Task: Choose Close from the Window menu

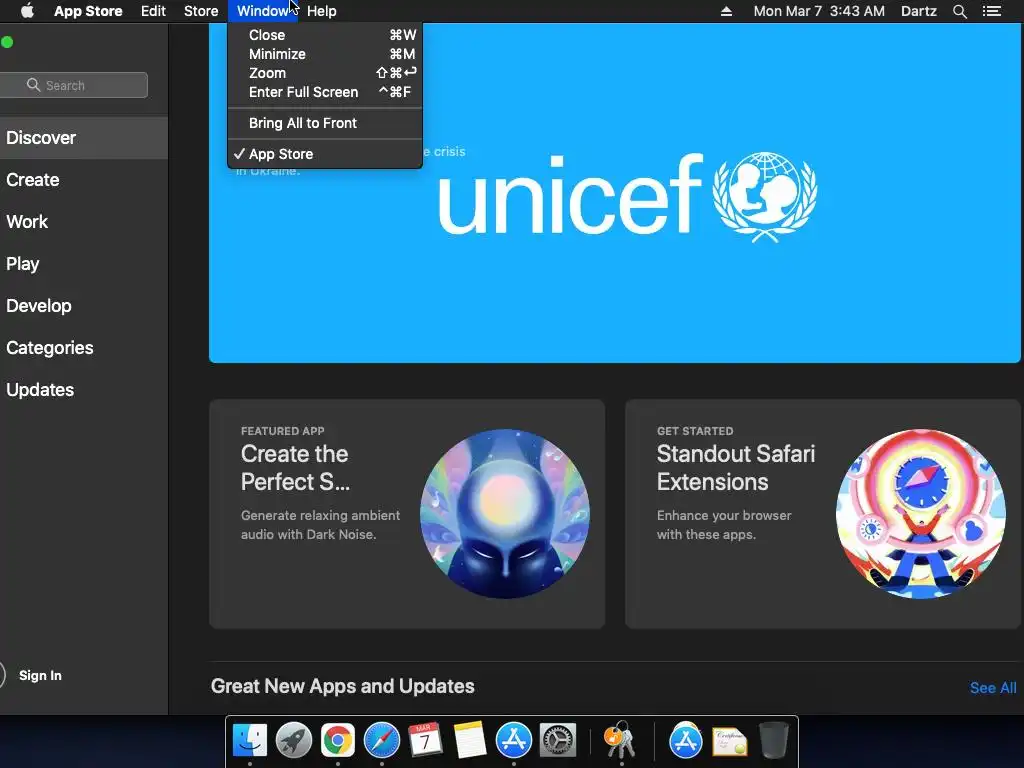Action: click(325, 35)
